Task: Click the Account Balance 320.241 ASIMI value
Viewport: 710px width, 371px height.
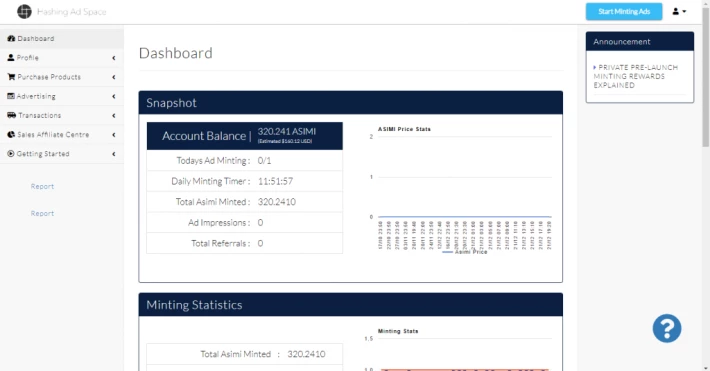Action: pos(287,131)
